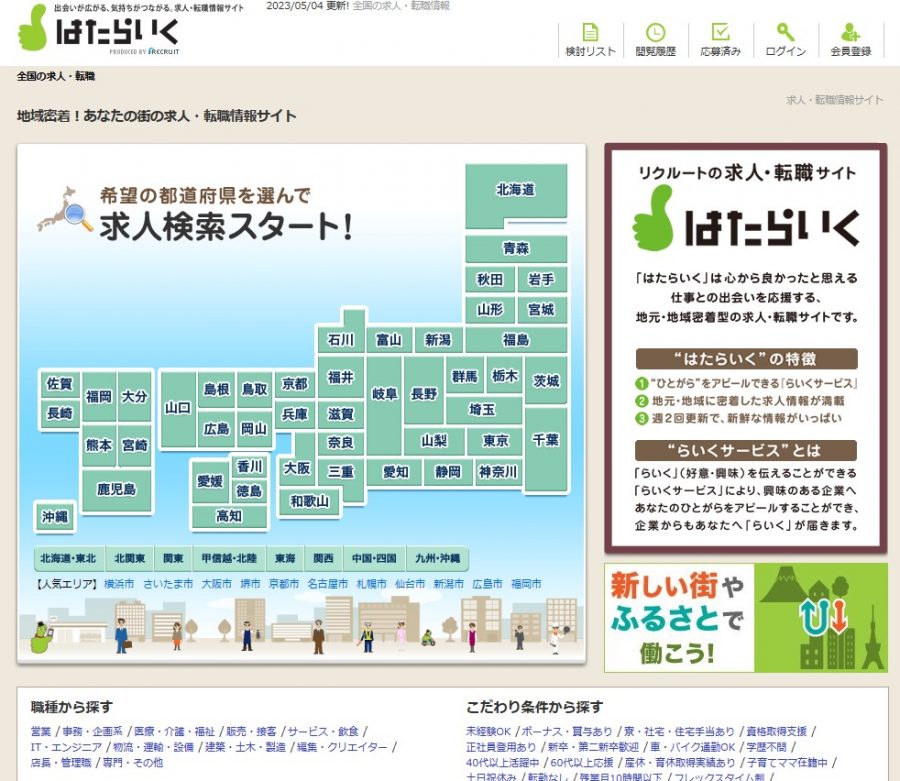Viewport: 900px width, 781px height.
Task: Select 北海道 on the map
Action: pos(516,190)
